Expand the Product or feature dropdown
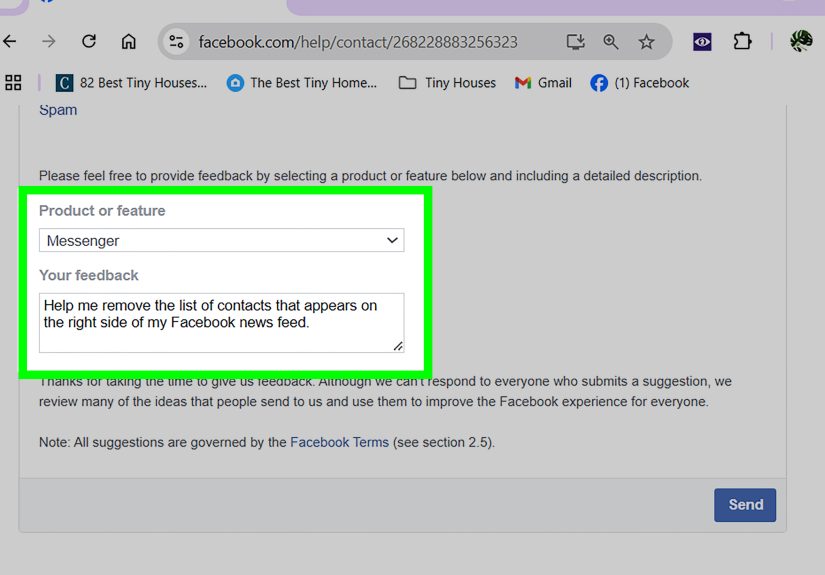This screenshot has height=575, width=825. point(222,240)
